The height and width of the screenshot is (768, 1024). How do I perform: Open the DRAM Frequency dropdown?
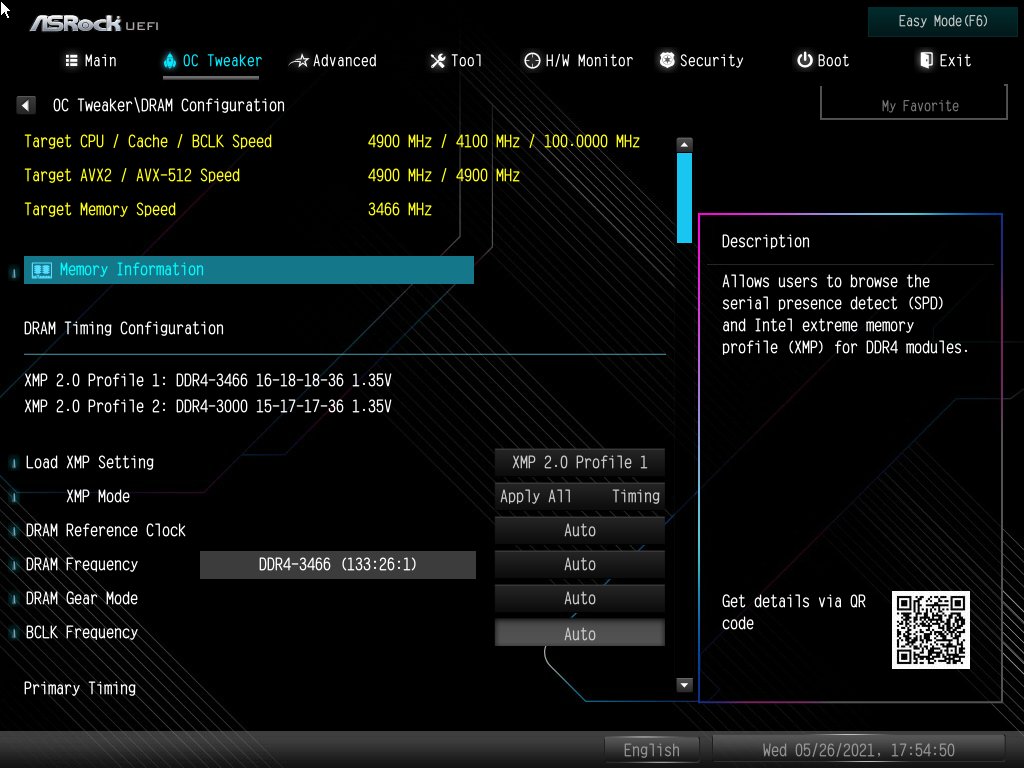579,564
